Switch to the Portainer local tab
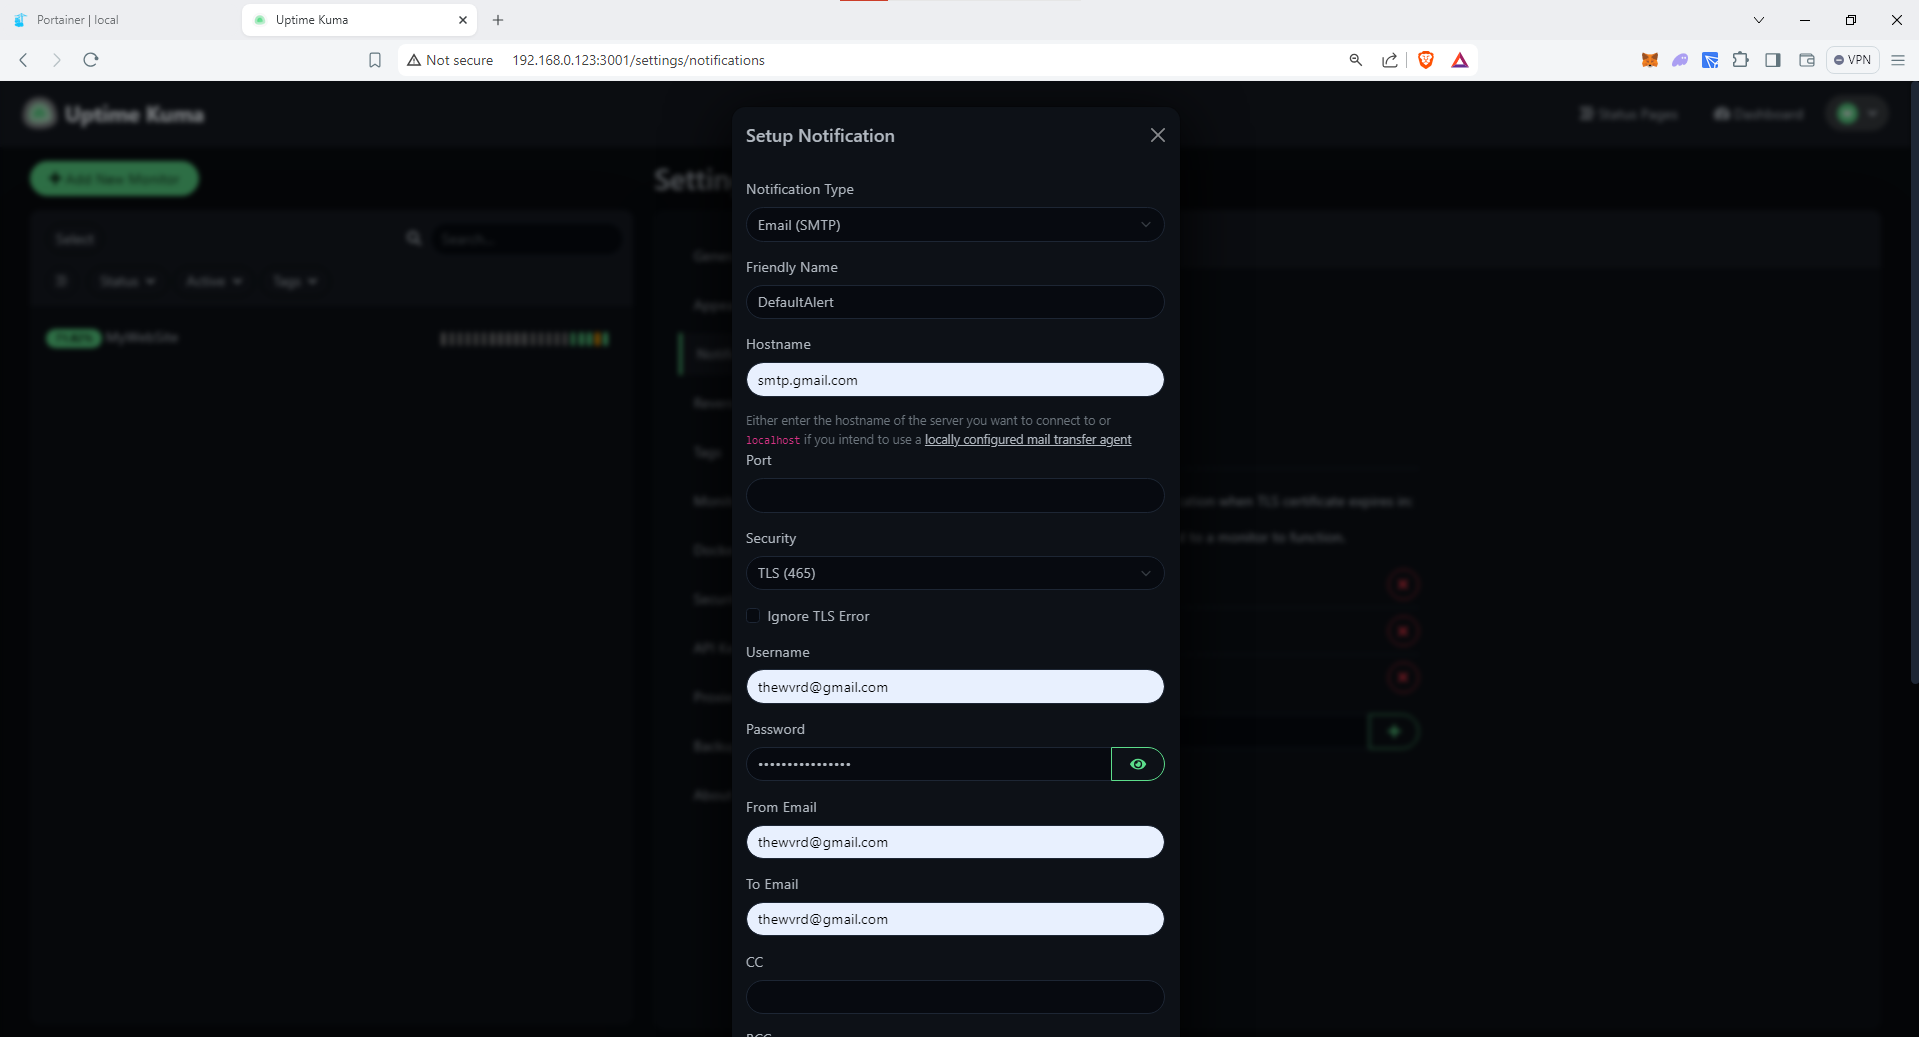The image size is (1919, 1037). (x=118, y=20)
